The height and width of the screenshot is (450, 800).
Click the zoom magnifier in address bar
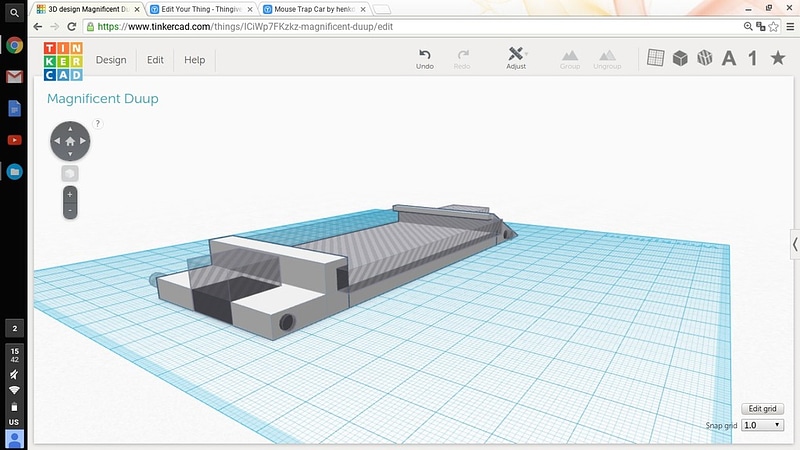point(748,27)
